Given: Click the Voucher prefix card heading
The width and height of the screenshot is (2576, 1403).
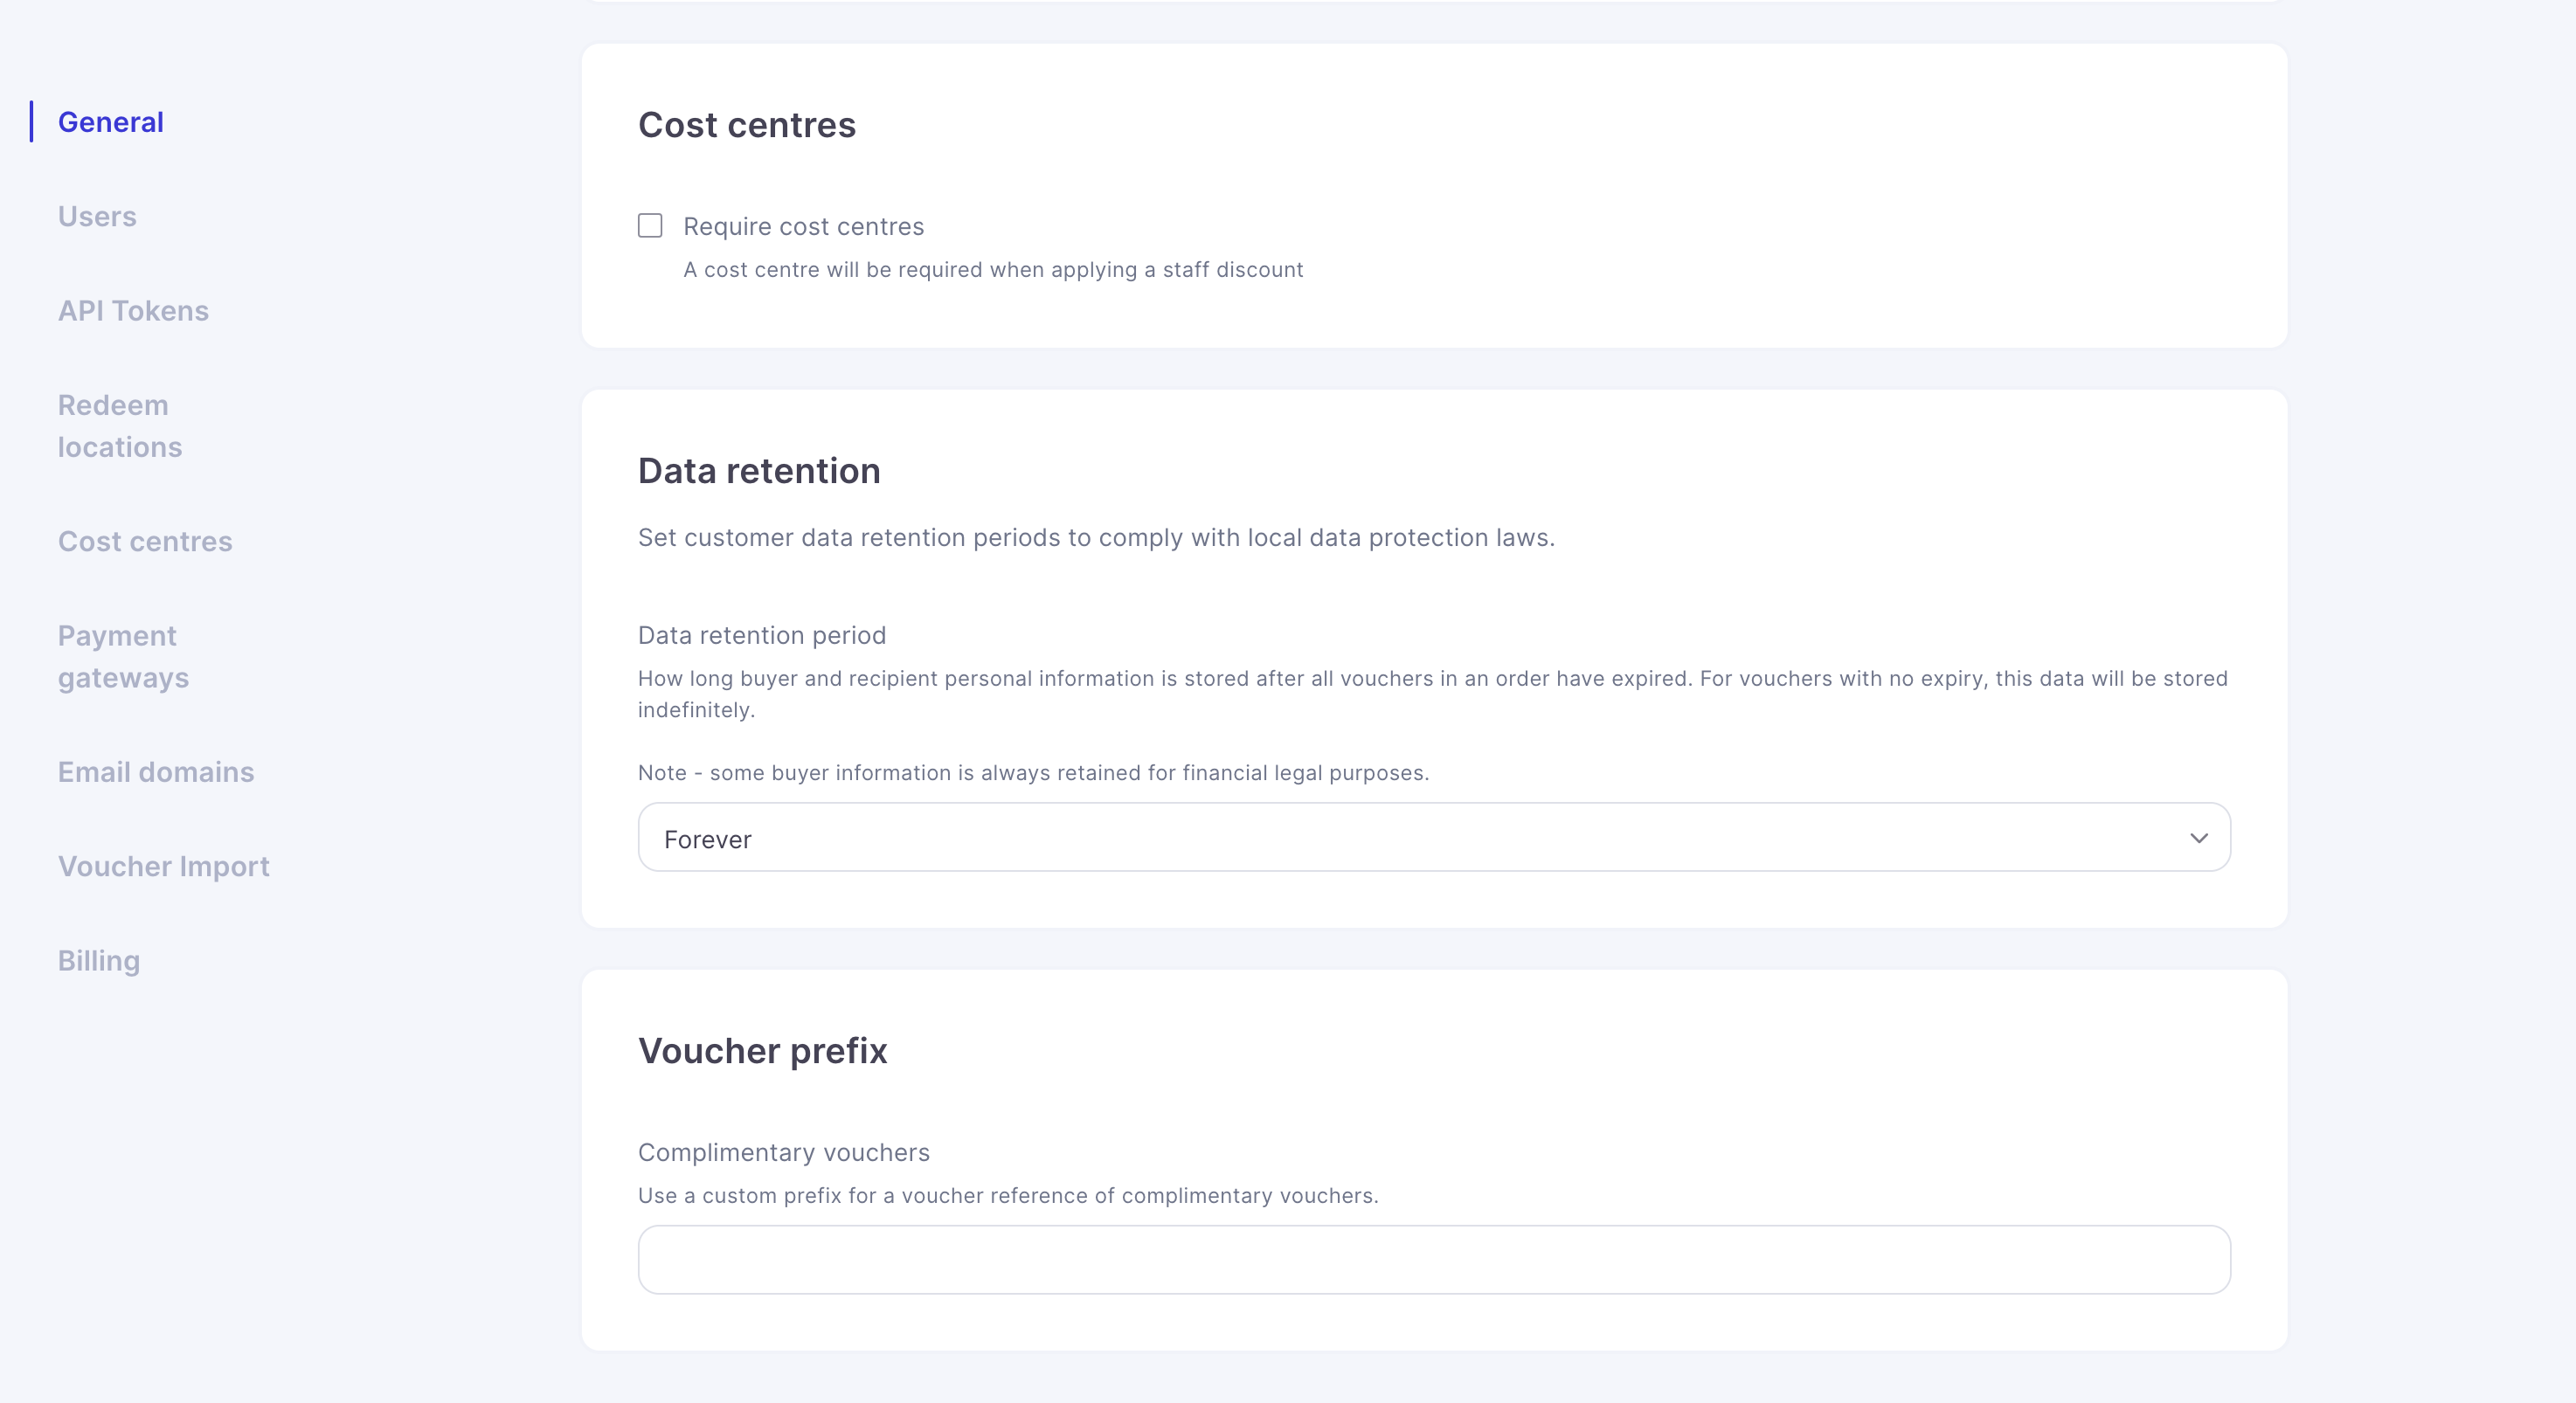Looking at the screenshot, I should click(762, 1051).
